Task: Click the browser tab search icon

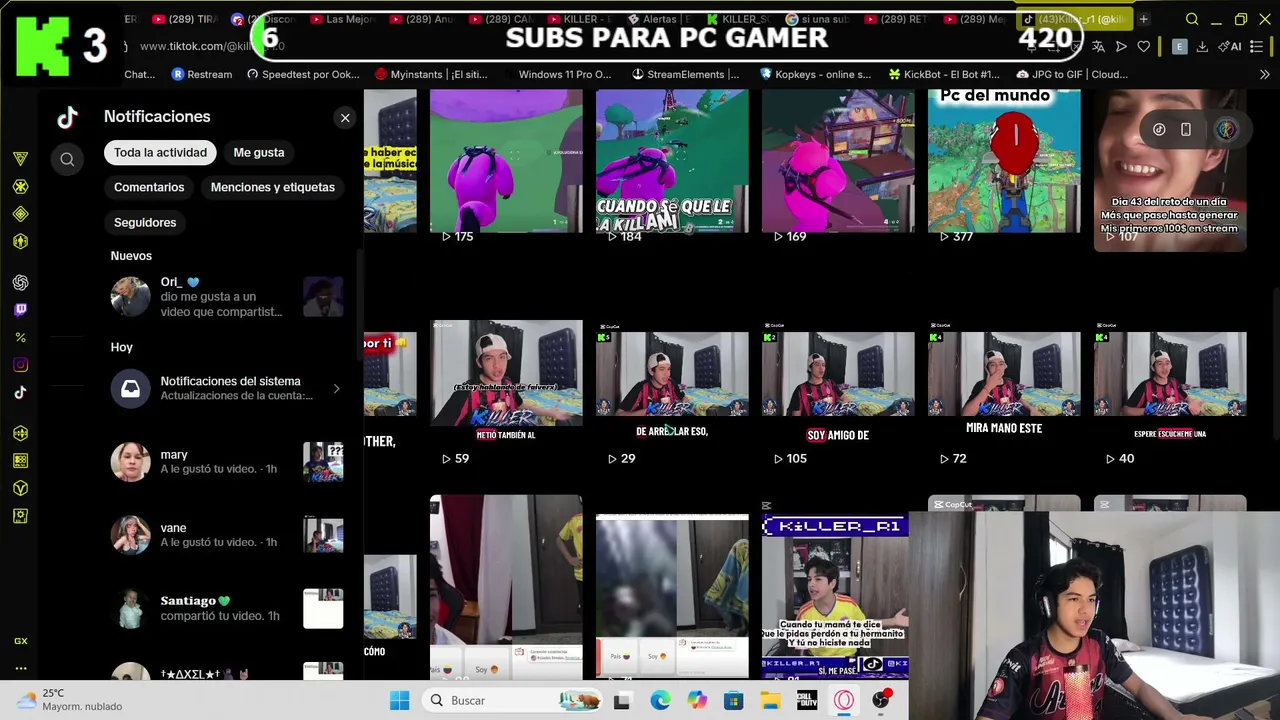Action: 1192,19
